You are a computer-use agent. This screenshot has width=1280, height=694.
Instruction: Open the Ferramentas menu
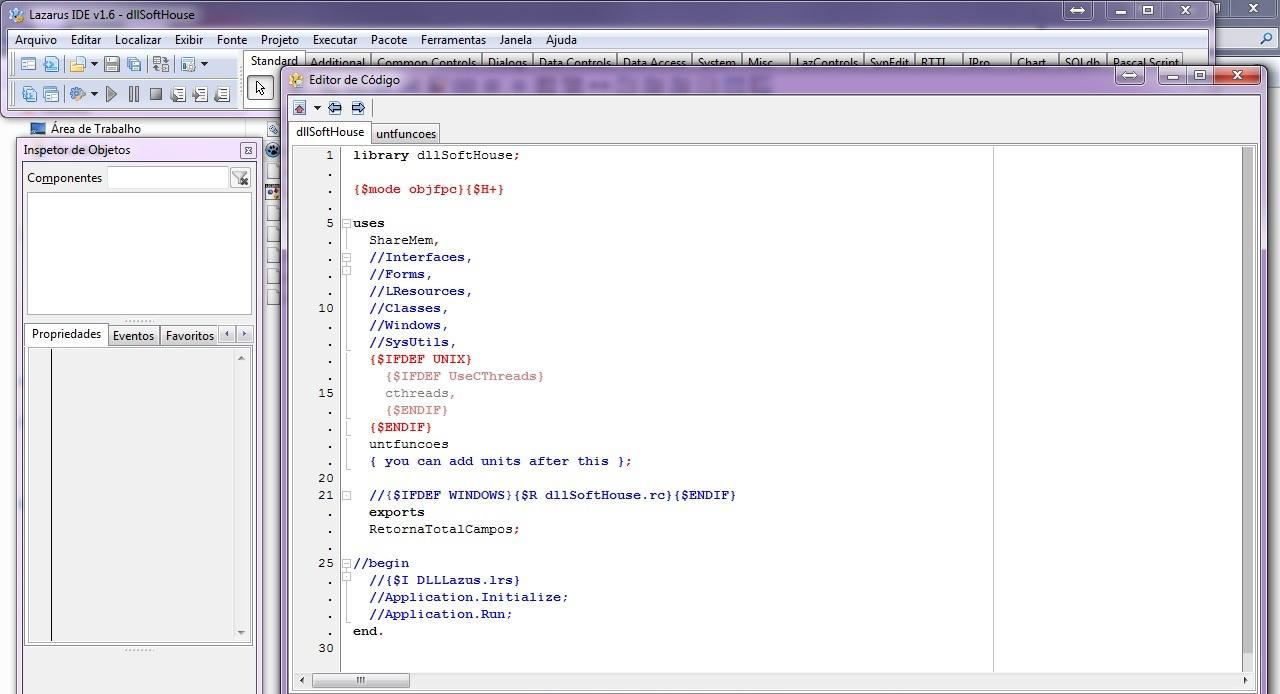click(453, 40)
